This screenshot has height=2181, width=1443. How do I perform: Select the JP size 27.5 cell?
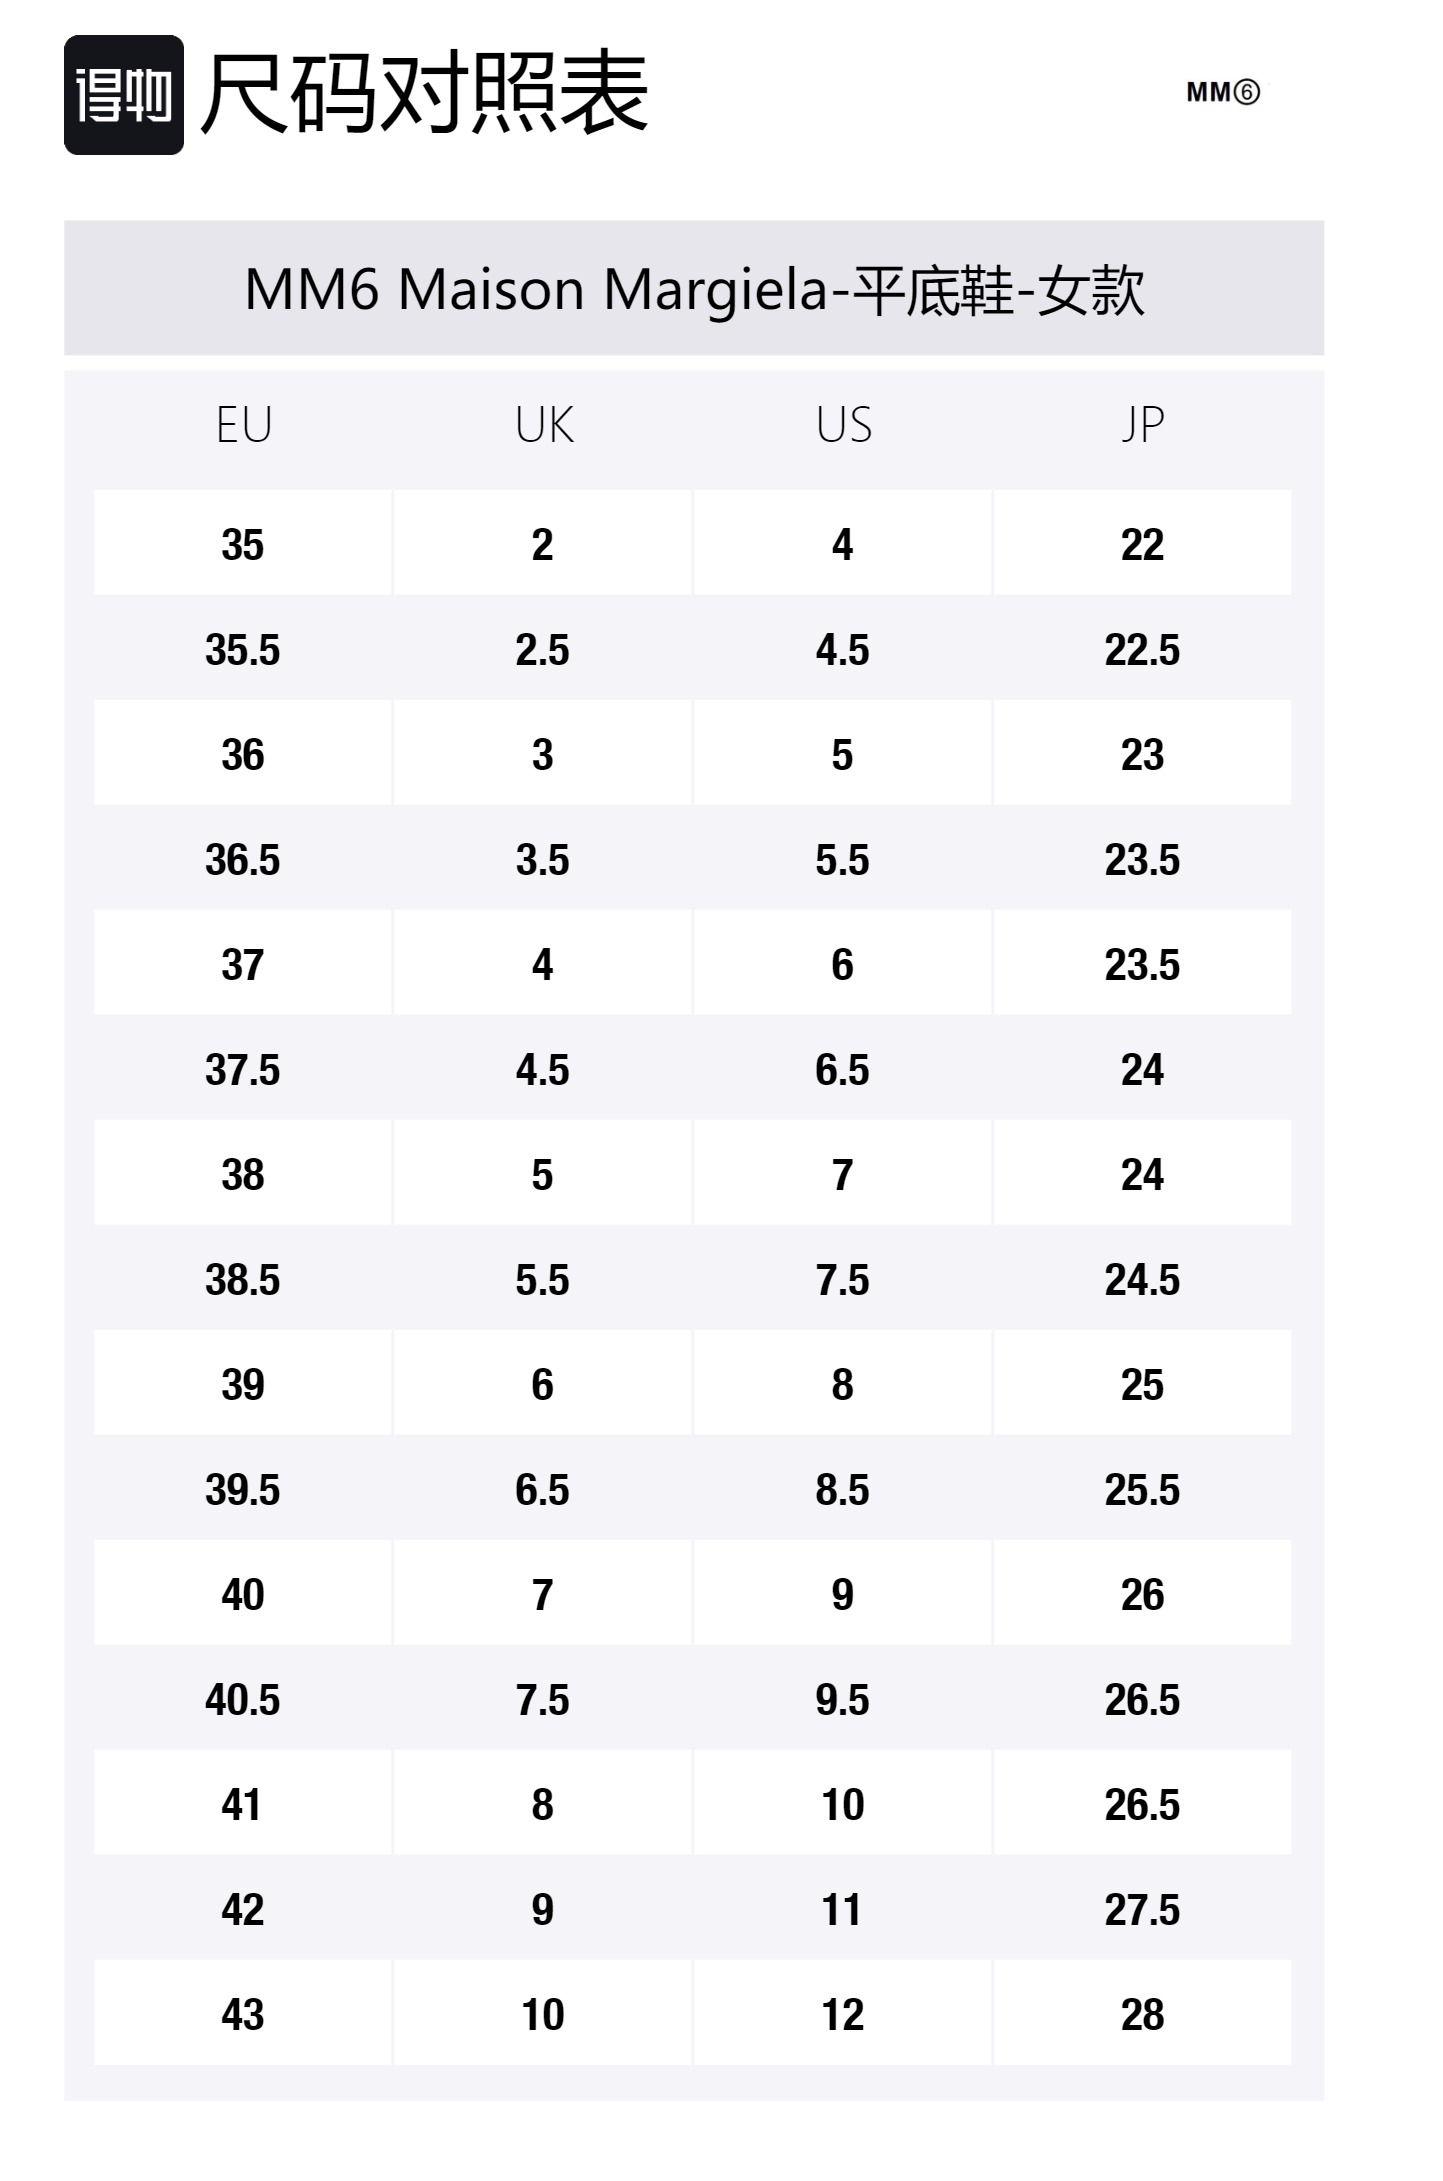point(1142,1910)
